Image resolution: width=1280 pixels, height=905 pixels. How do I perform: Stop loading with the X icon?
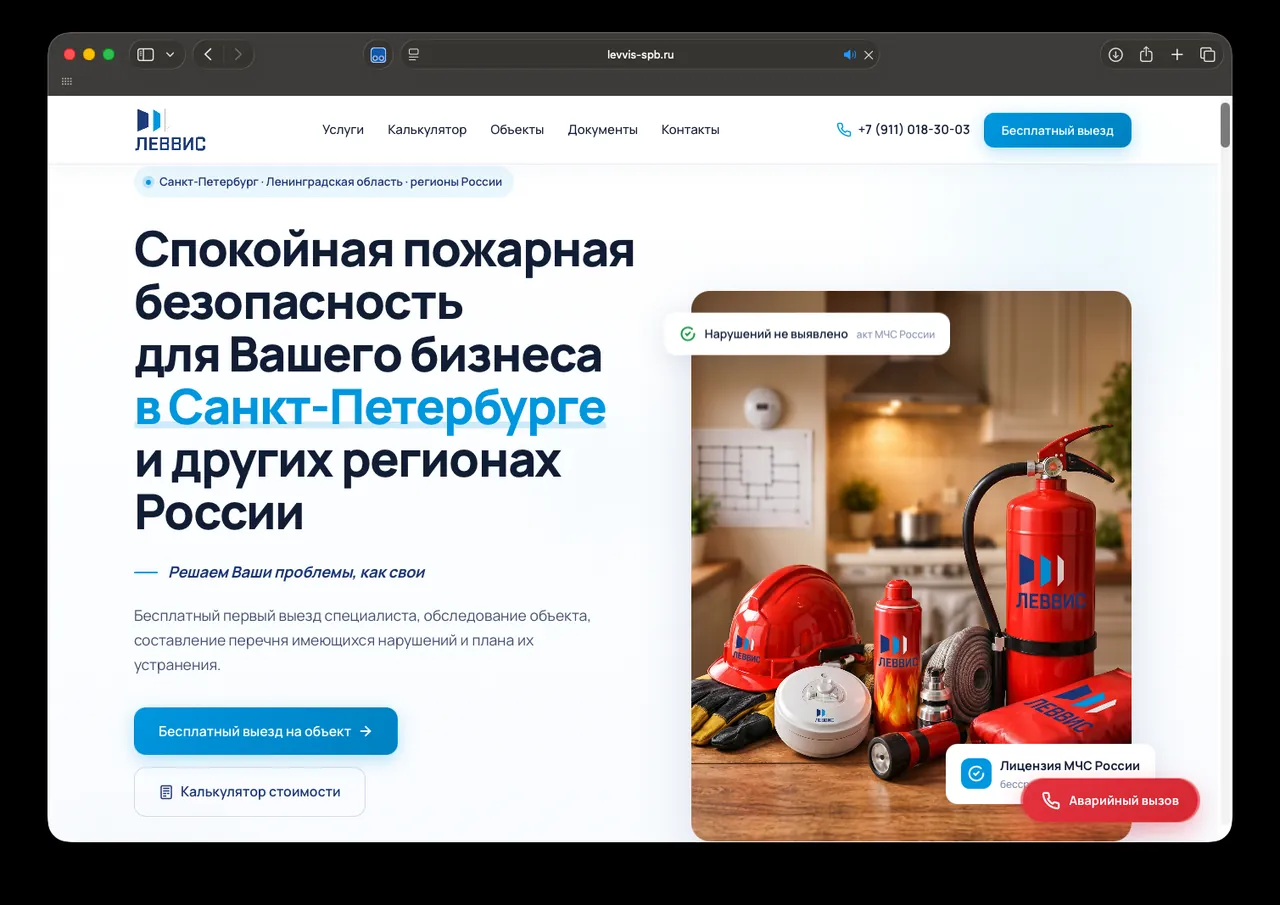[868, 55]
